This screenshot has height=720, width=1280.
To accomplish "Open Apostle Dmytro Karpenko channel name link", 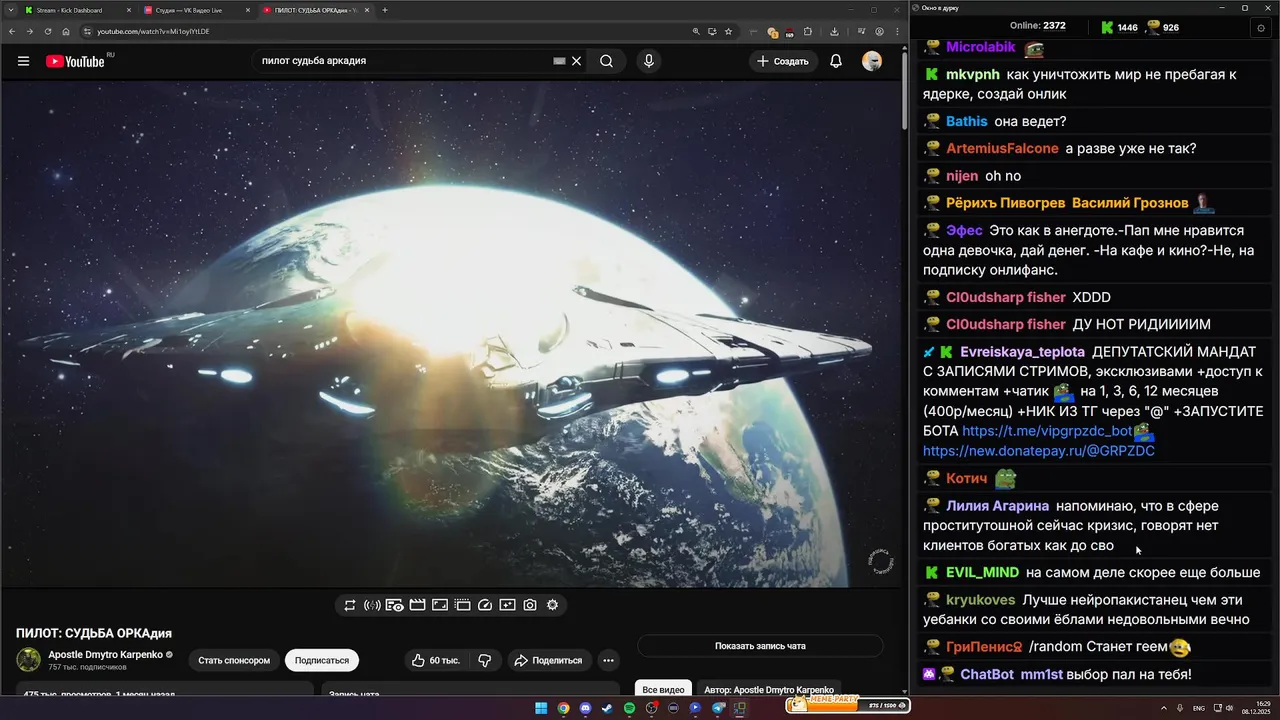I will (x=106, y=654).
